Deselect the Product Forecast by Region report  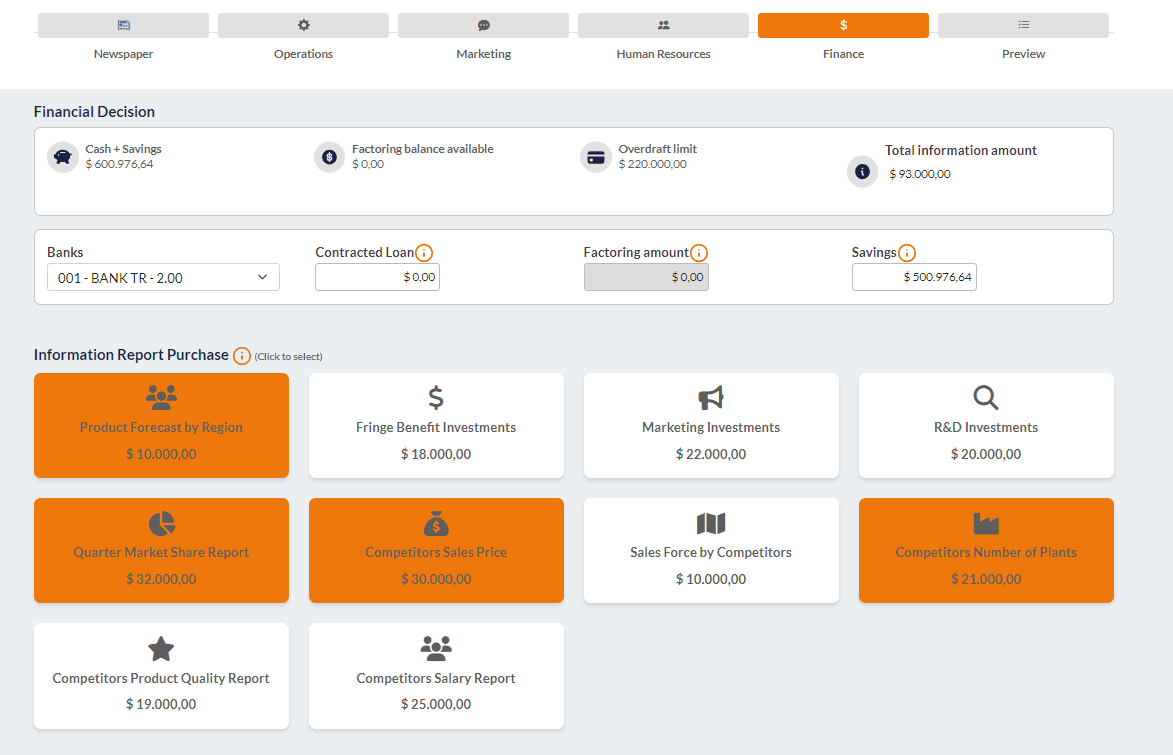click(161, 426)
